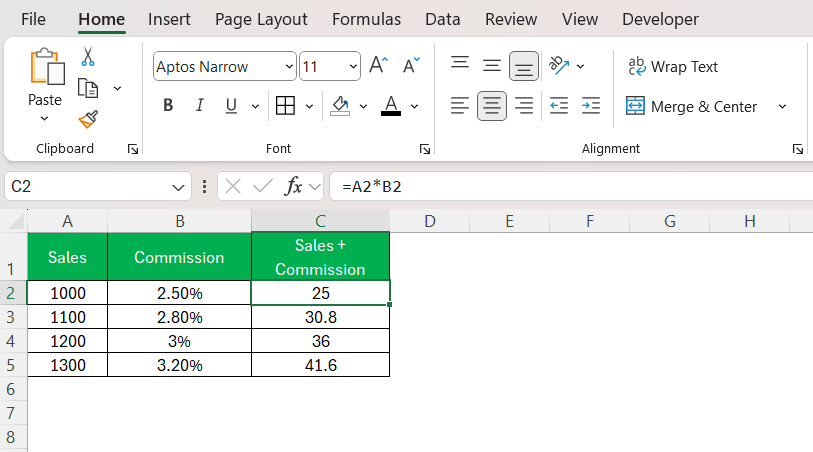Apply borders with the Borders icon
This screenshot has width=813, height=452.
click(x=285, y=106)
